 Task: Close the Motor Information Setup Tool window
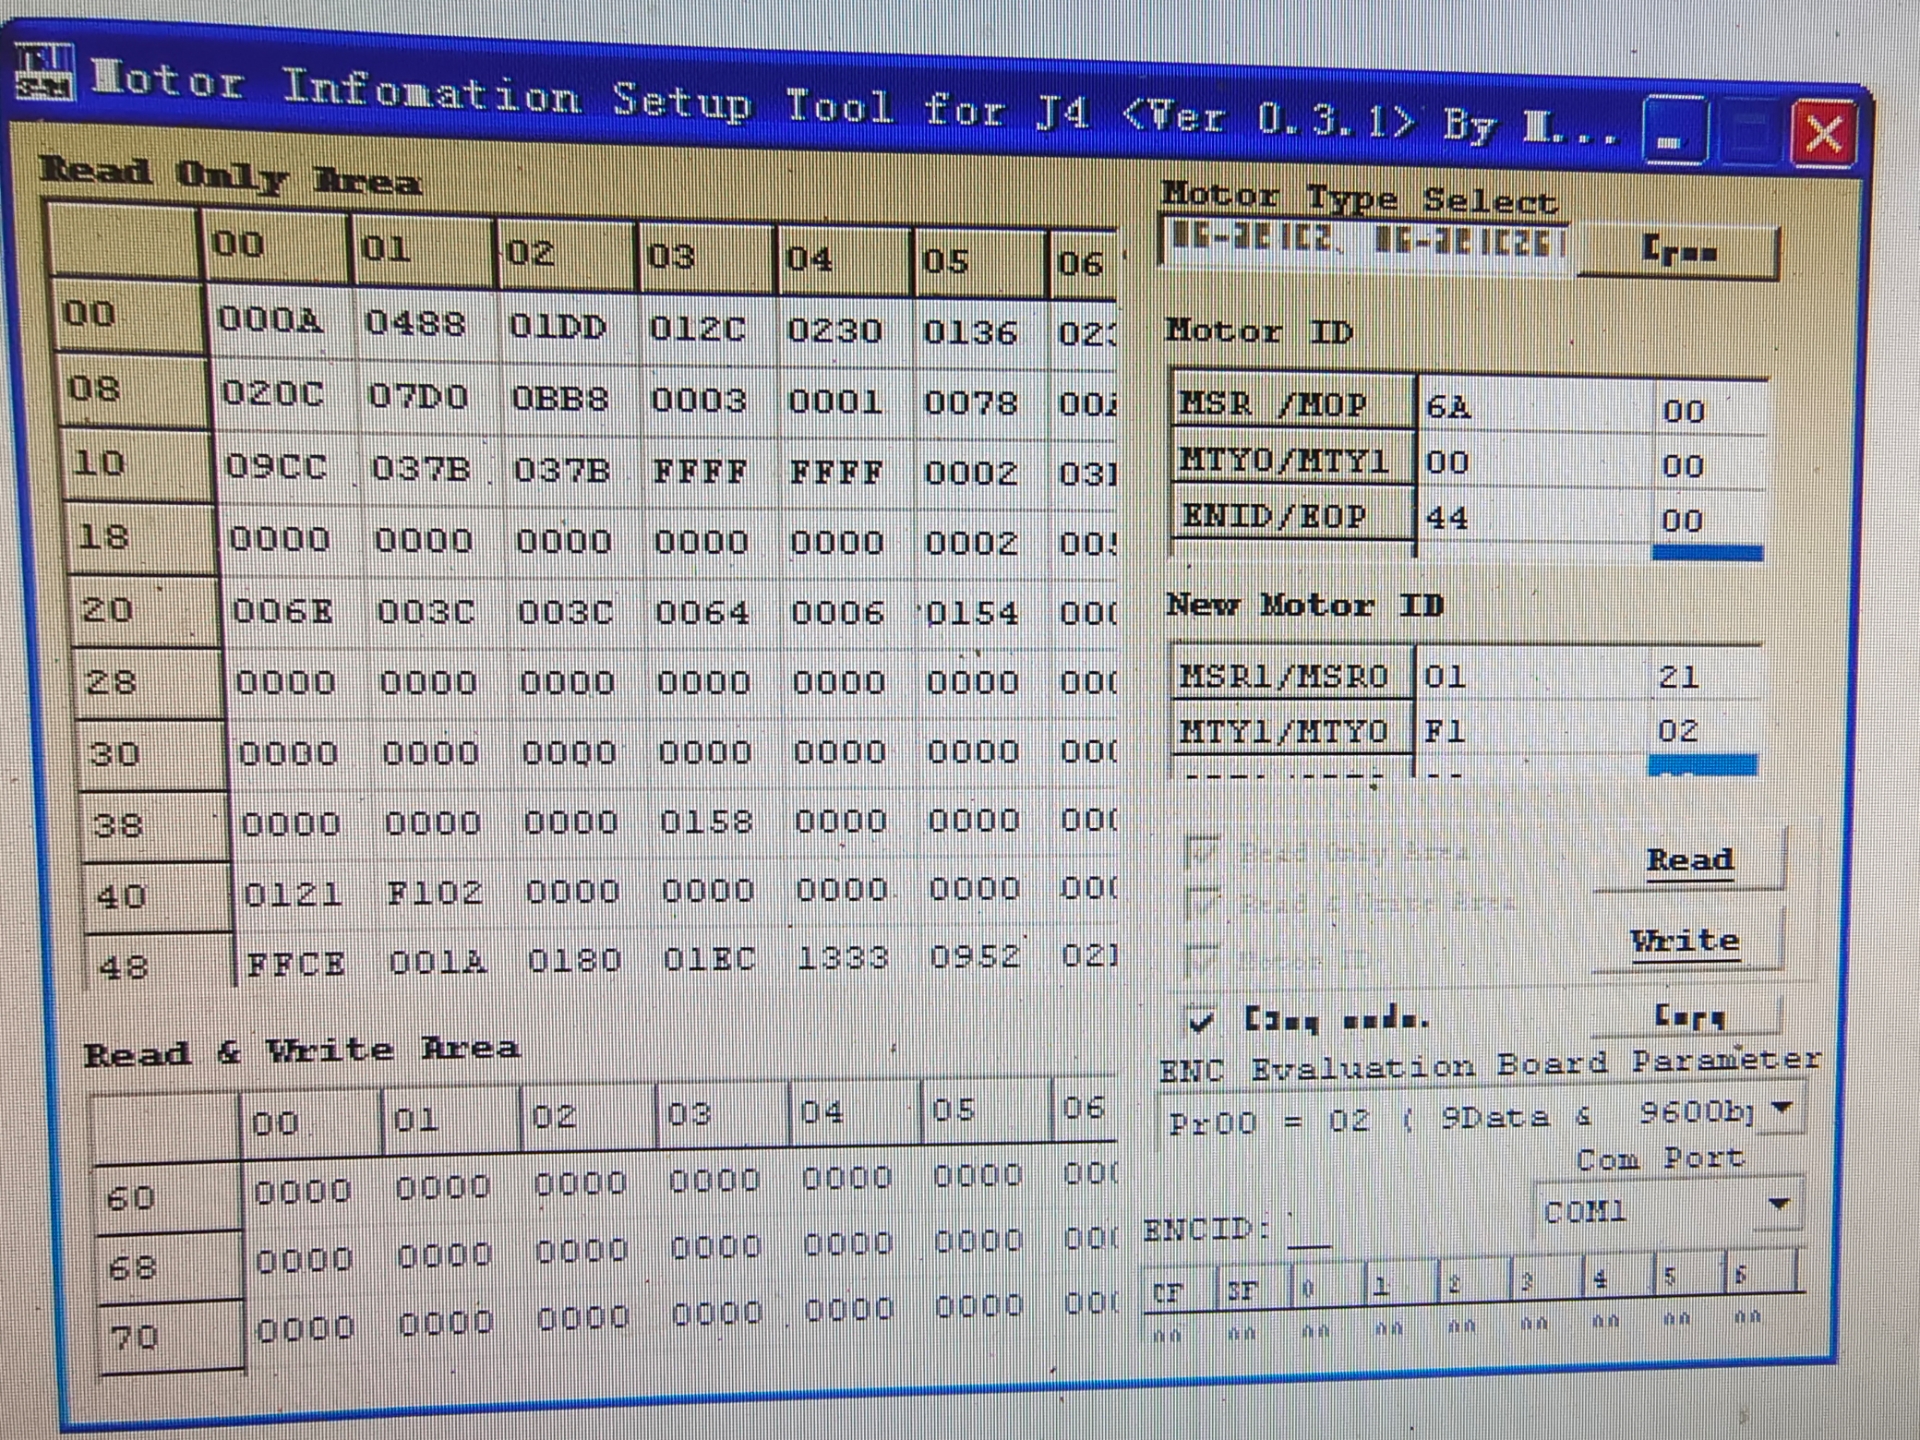coord(1823,133)
